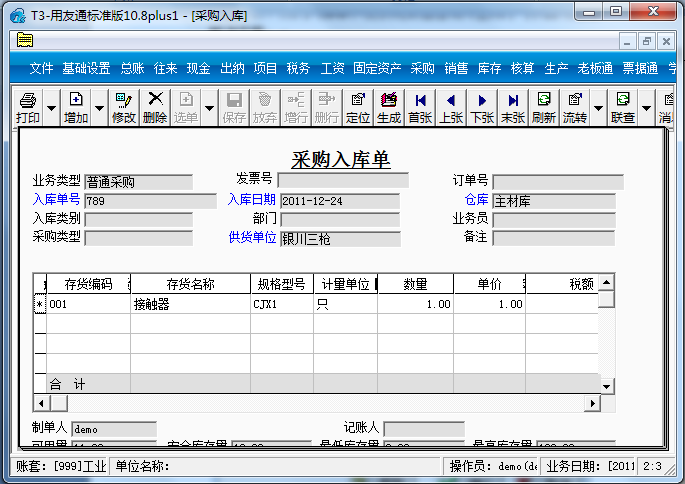Click the 流转 workflow icon
Viewport: 685px width, 484px height.
[x=575, y=108]
